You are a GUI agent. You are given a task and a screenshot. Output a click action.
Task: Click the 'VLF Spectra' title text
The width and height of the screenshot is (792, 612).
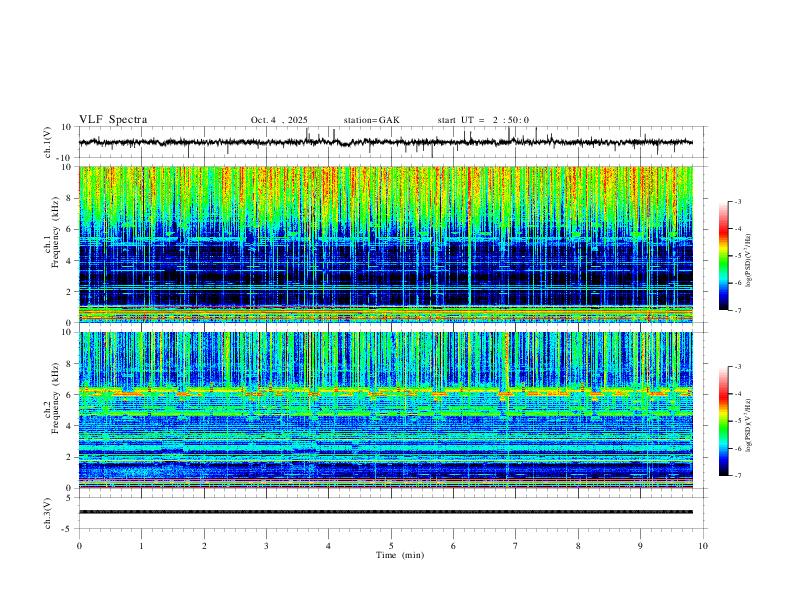point(113,120)
